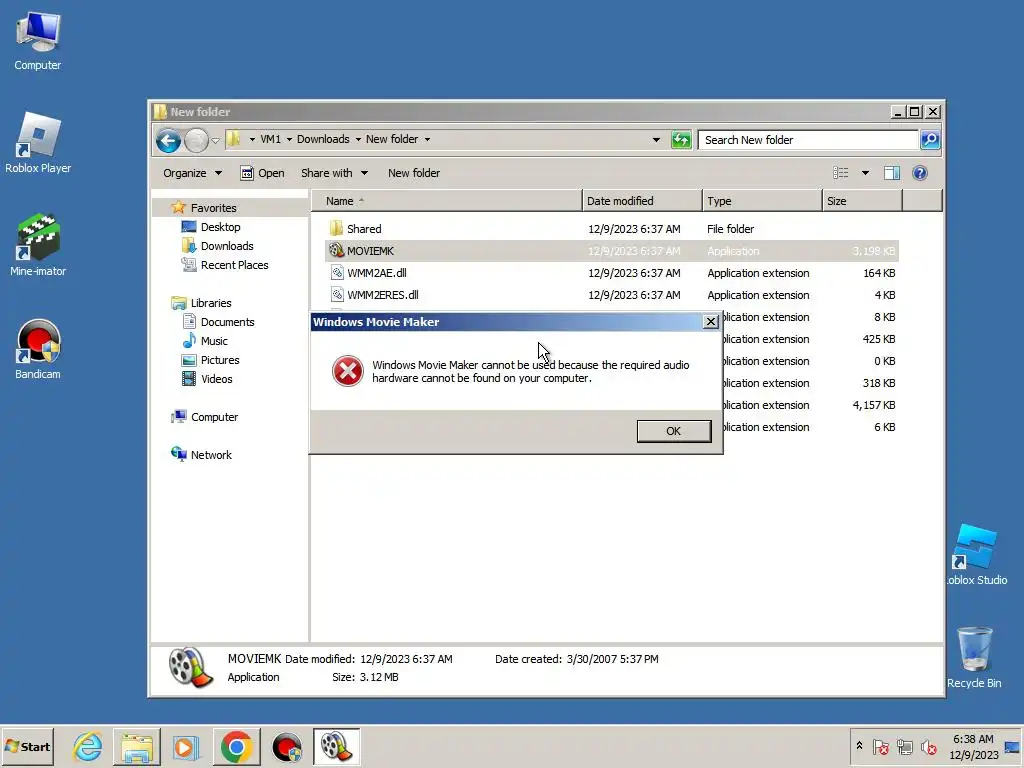
Task: Click the green Refresh button in address bar
Action: (x=681, y=139)
